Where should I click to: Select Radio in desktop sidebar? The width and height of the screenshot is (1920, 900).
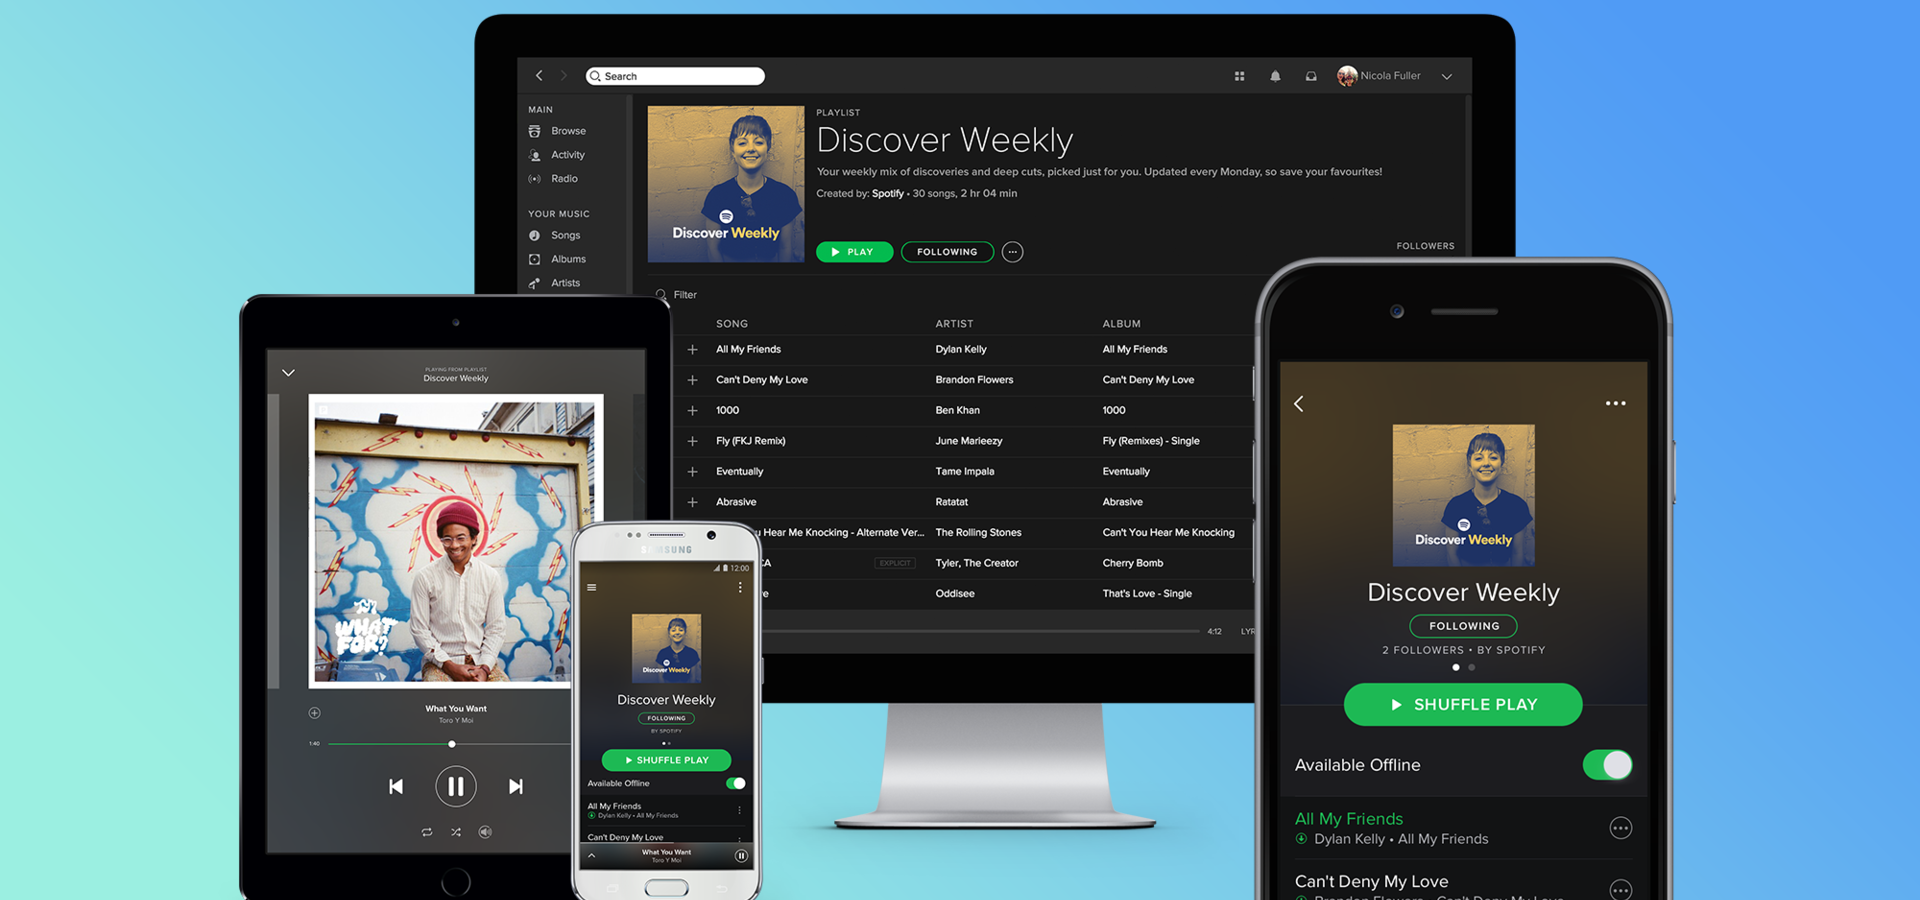point(564,179)
